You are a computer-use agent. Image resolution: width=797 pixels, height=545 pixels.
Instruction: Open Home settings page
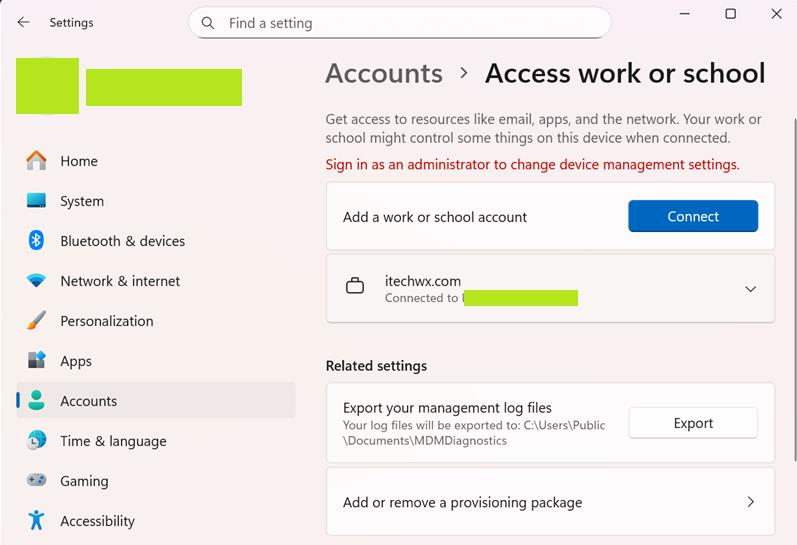[79, 161]
